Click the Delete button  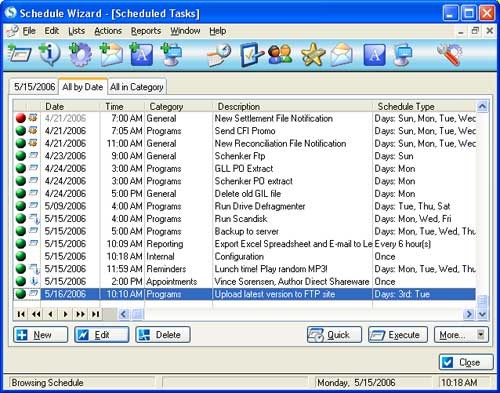pyautogui.click(x=163, y=335)
